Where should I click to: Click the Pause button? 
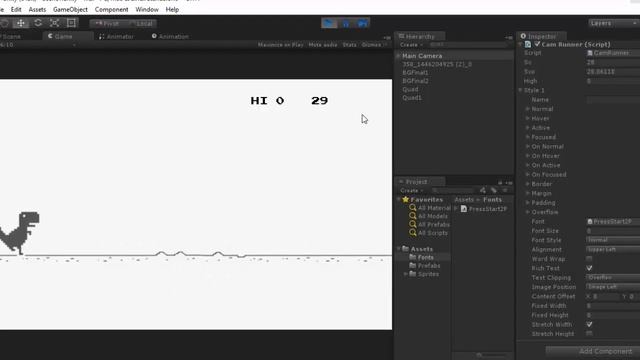click(346, 24)
